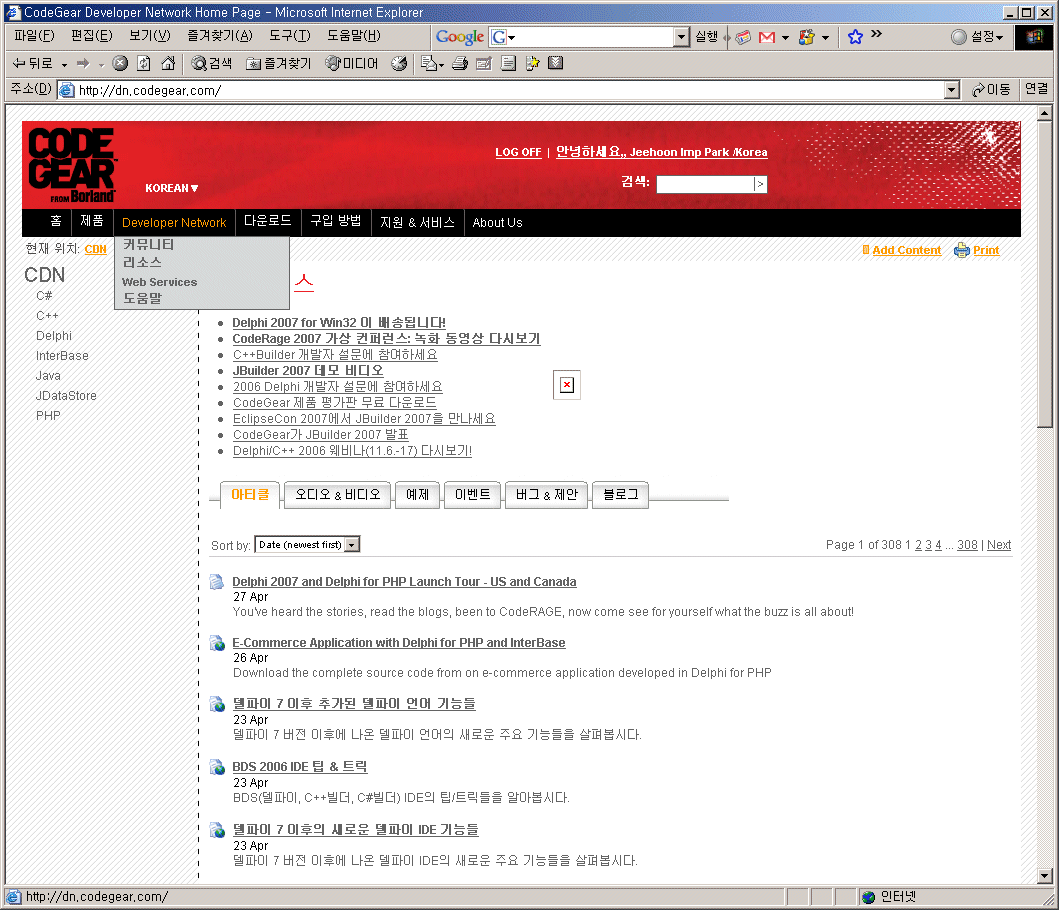This screenshot has width=1059, height=910.
Task: Click the printer icon next to Print link
Action: coord(962,250)
